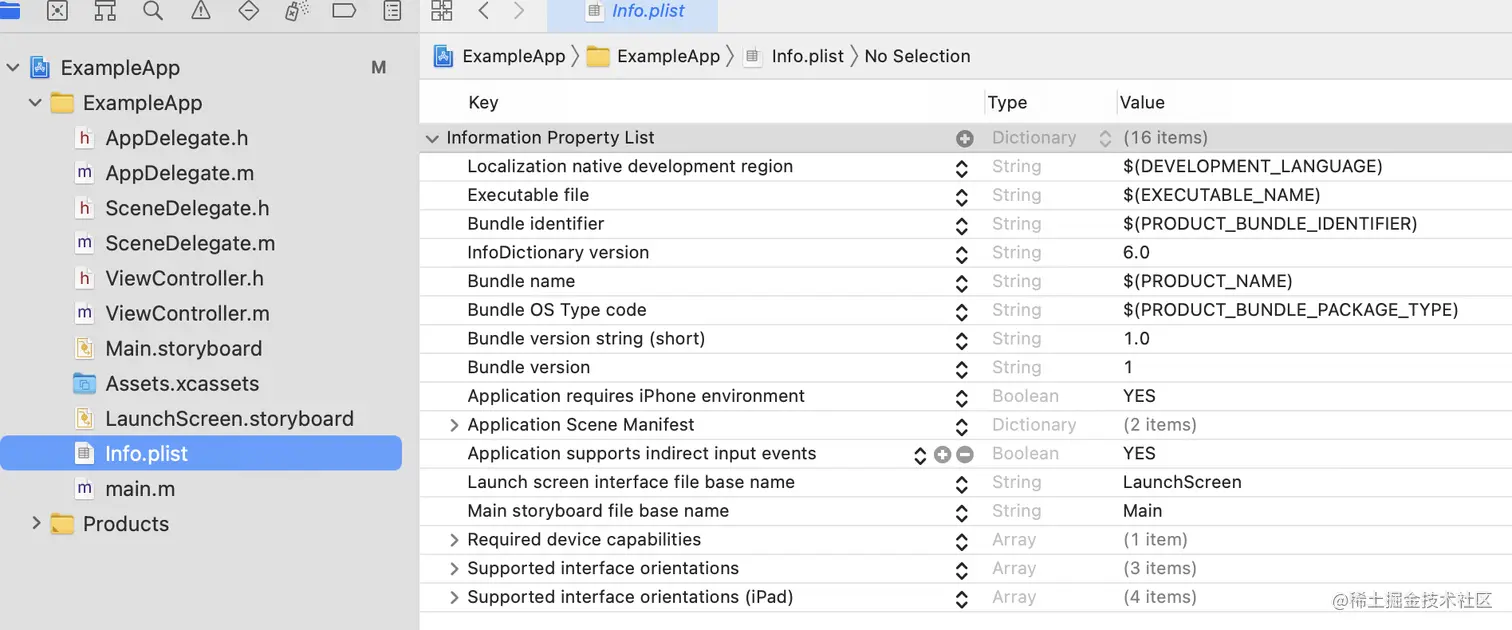Open the Source Control navigator
The width and height of the screenshot is (1512, 630).
coord(57,10)
